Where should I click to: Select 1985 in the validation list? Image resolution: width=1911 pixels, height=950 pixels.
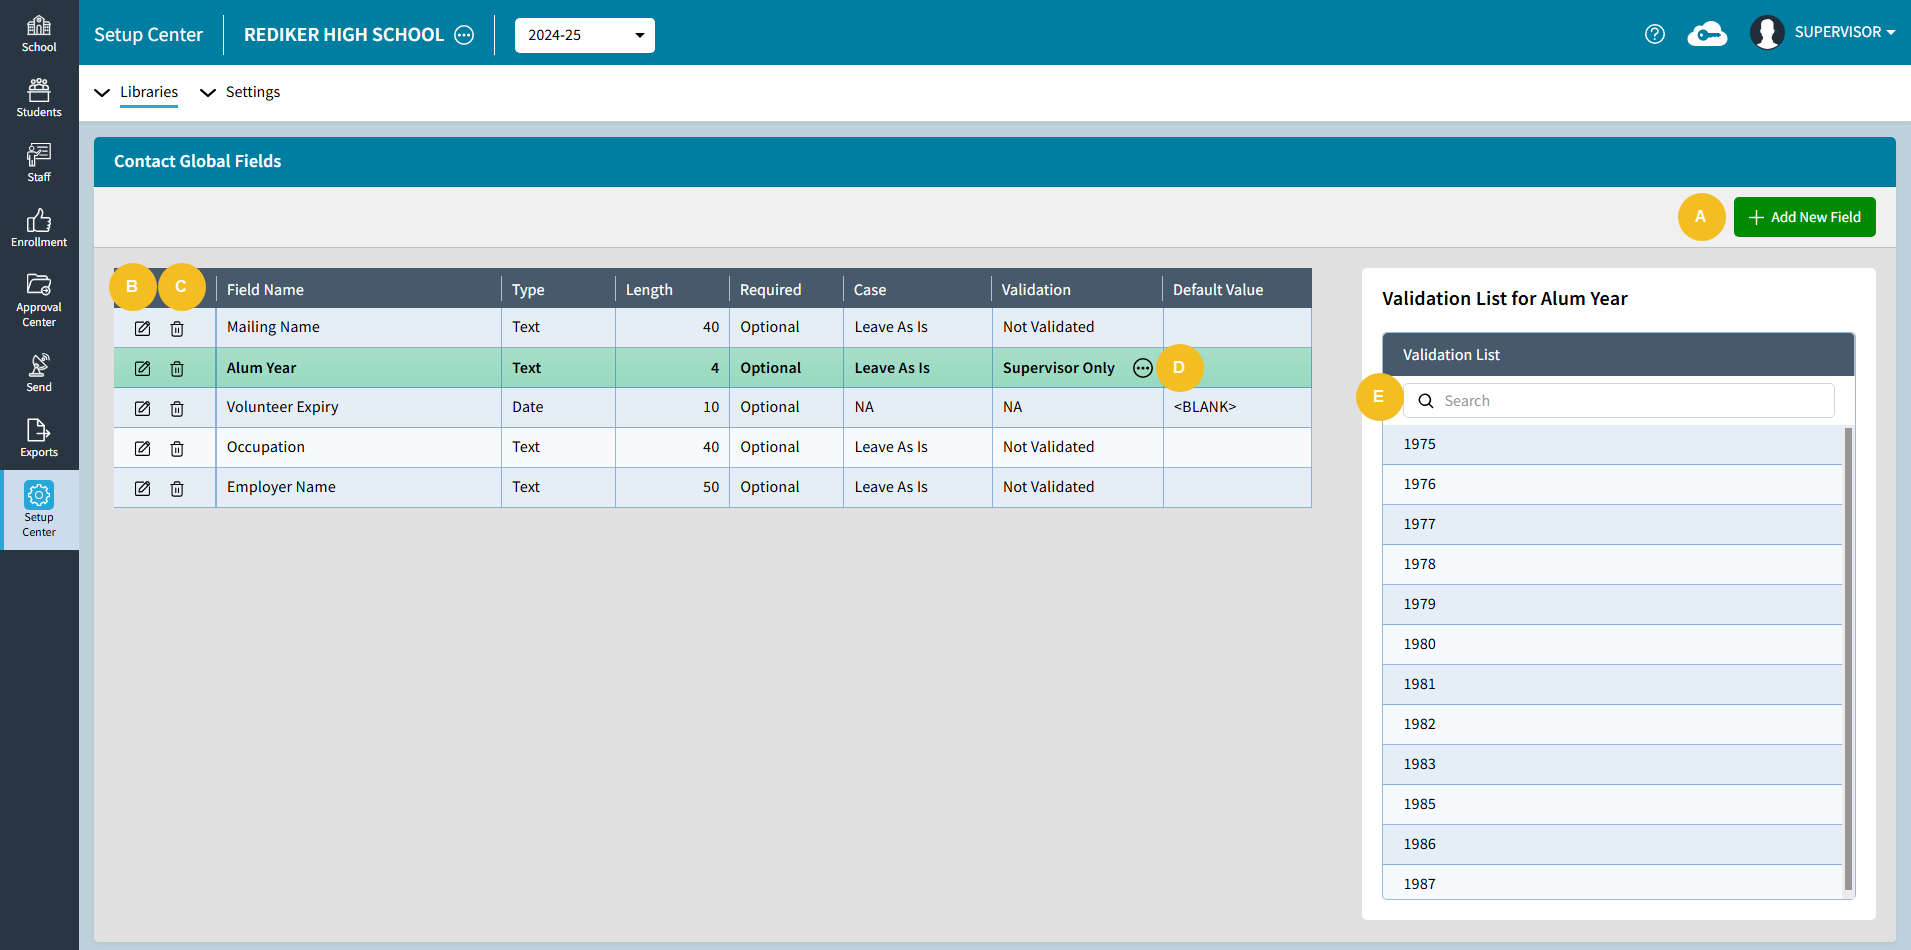1612,804
